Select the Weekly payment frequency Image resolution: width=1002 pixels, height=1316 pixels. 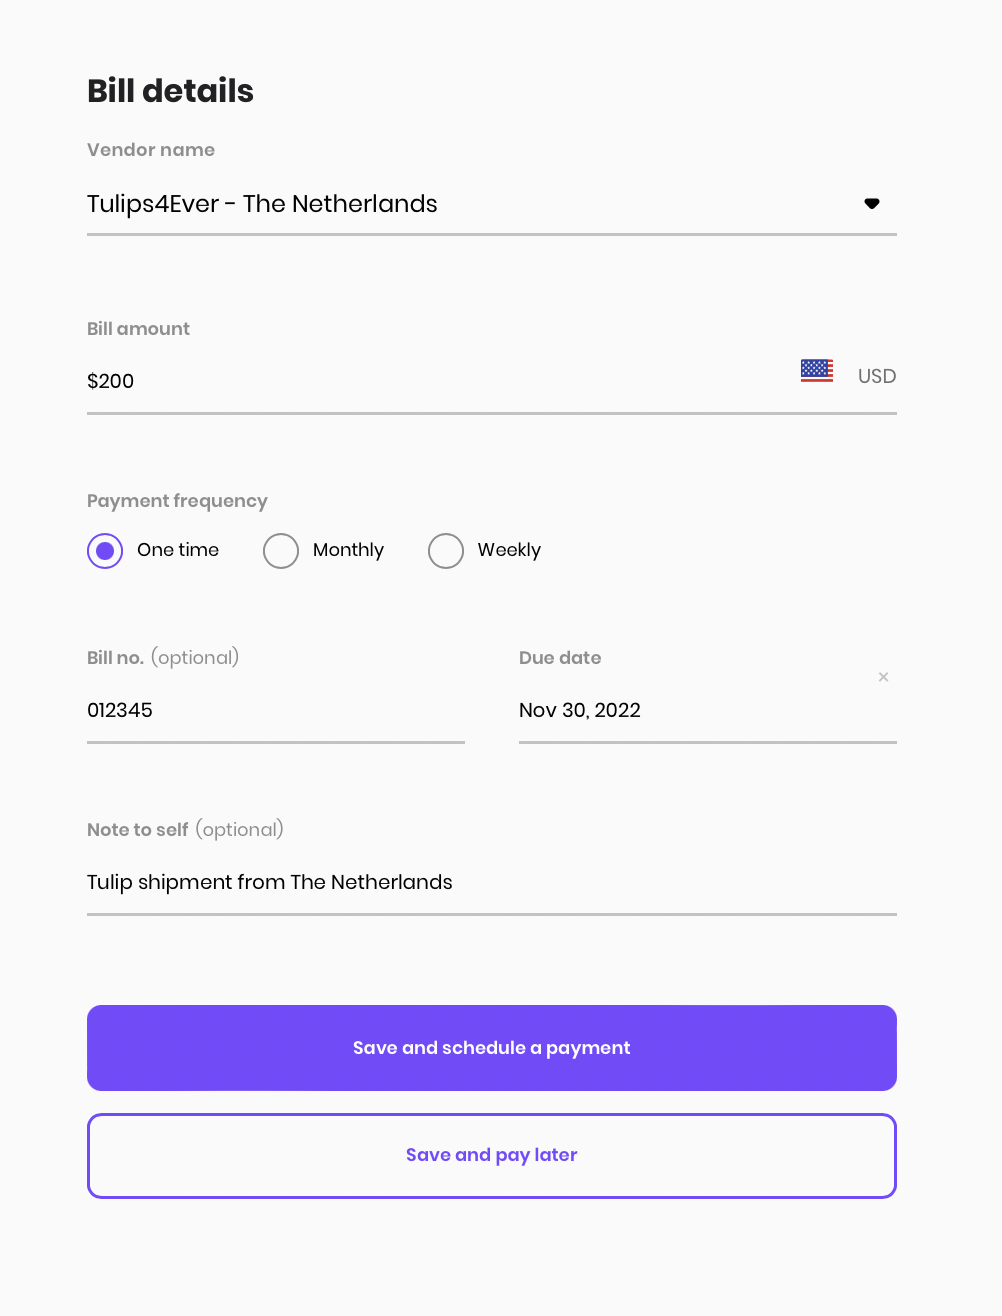pyautogui.click(x=446, y=551)
